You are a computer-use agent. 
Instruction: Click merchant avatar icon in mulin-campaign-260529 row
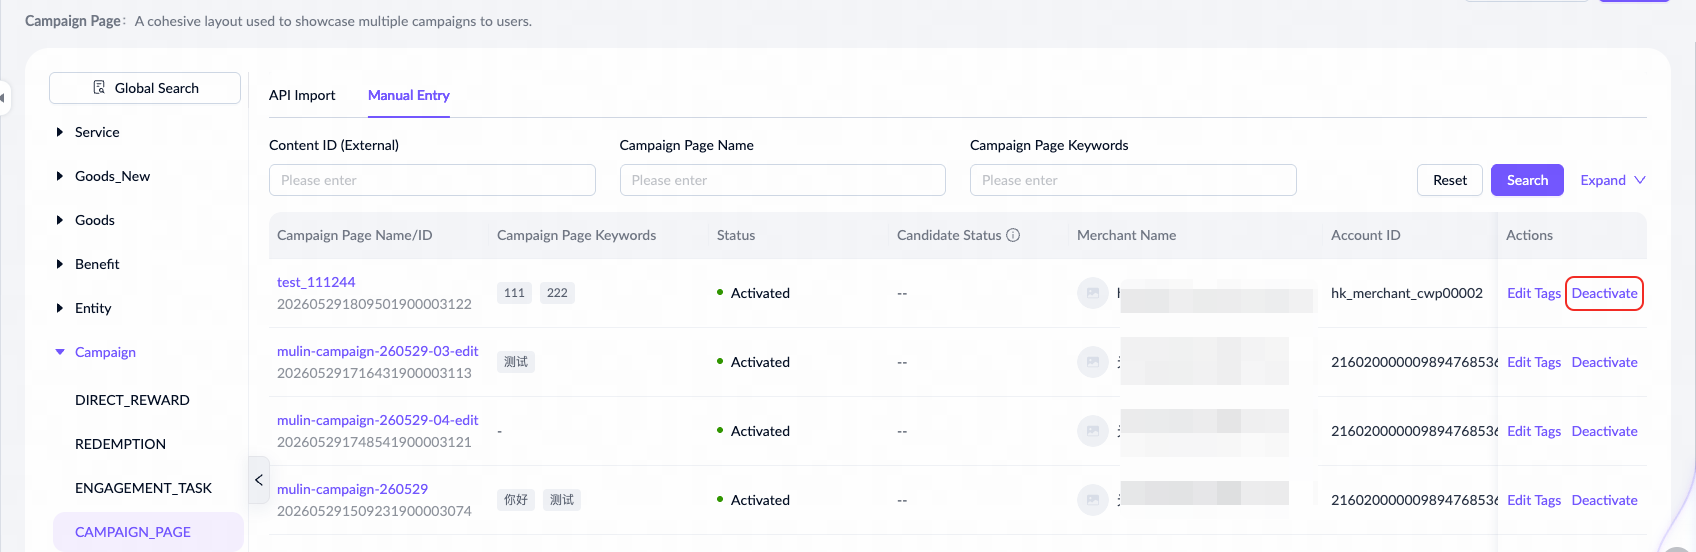1093,500
